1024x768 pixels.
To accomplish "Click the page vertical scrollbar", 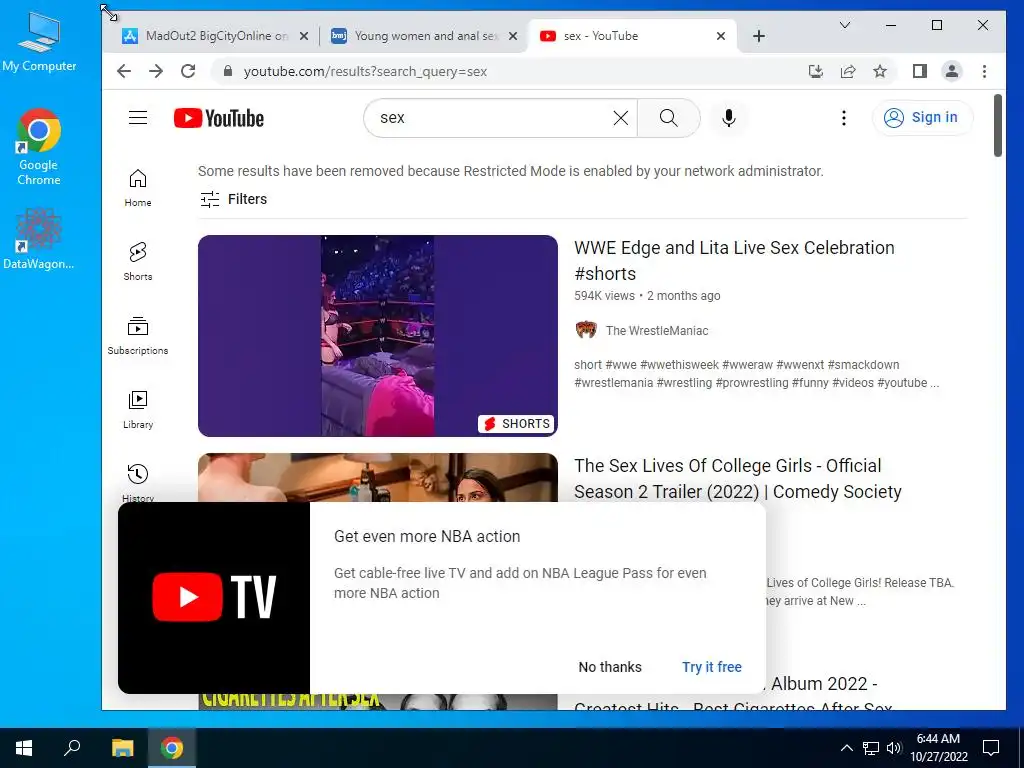I will point(997,125).
